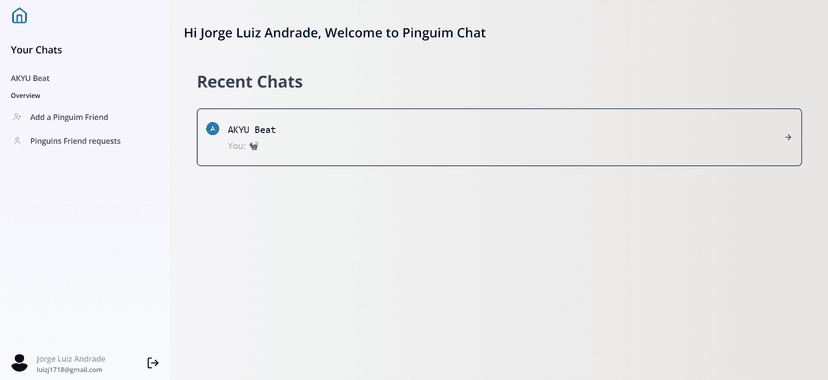Click the luizj1718@gmail.com email text

[69, 369]
